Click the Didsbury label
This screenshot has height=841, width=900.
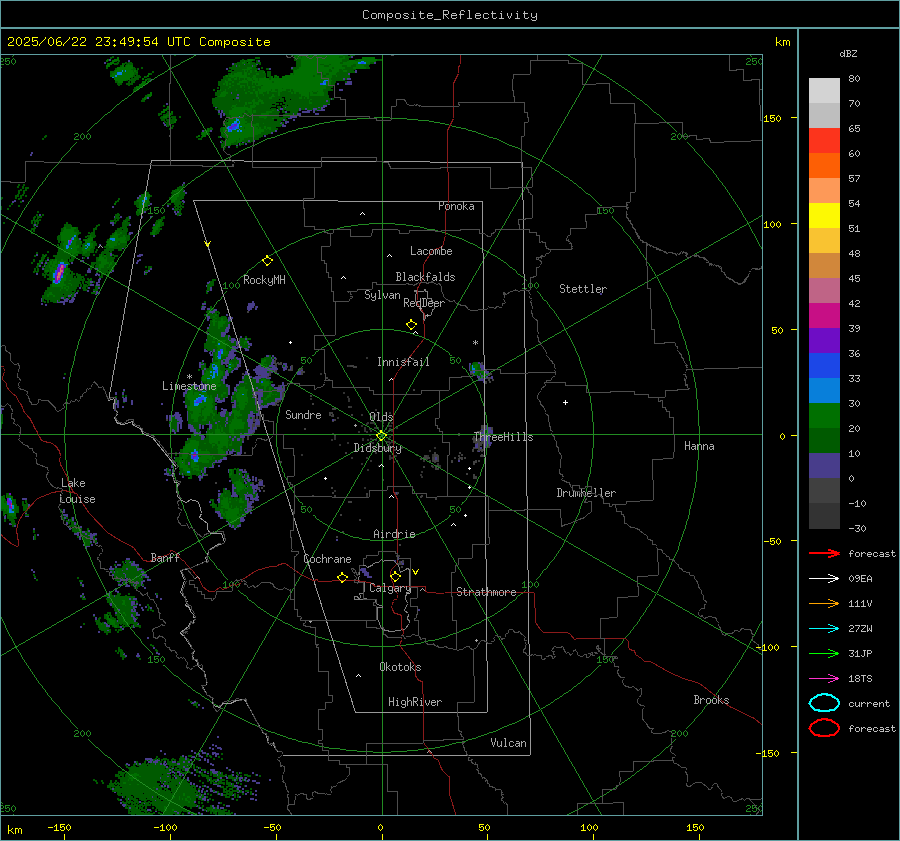click(377, 448)
